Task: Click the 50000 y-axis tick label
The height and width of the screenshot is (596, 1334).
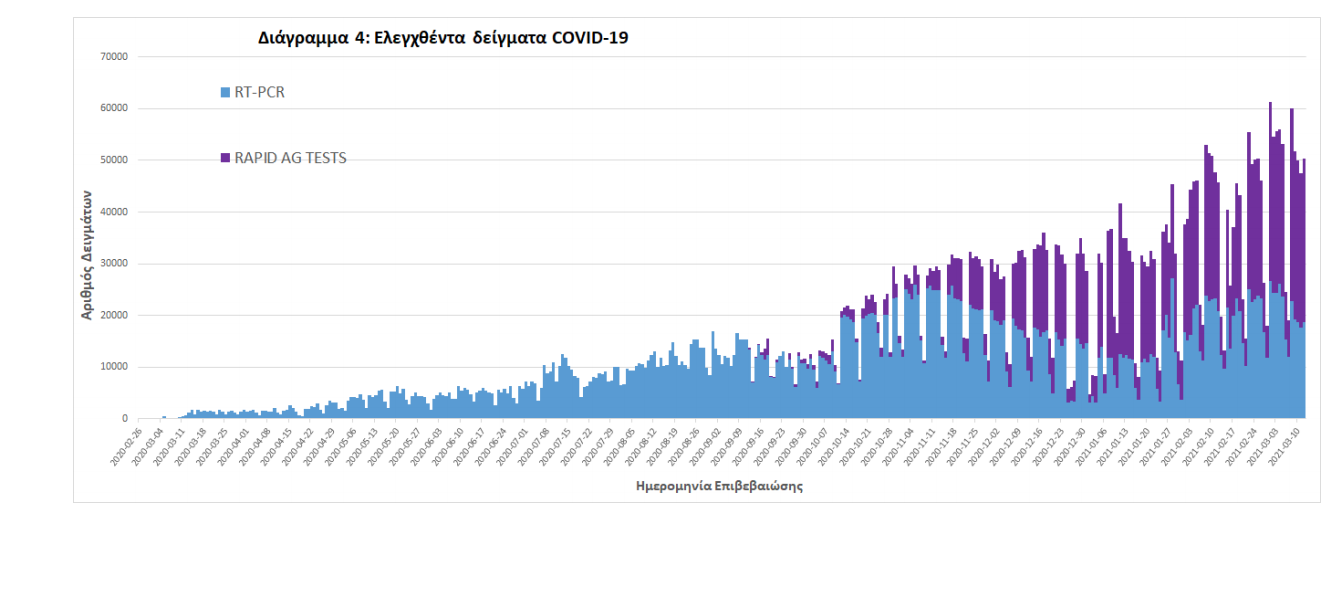Action: coord(113,160)
